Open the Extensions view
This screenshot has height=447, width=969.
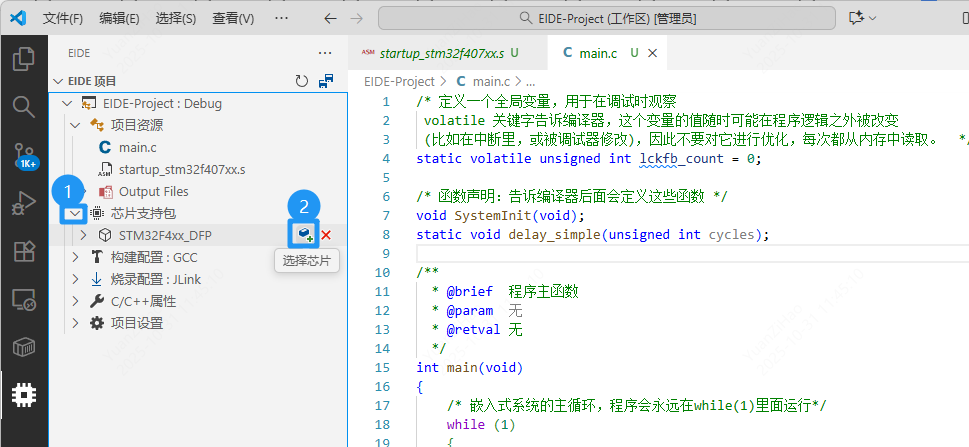tap(23, 252)
